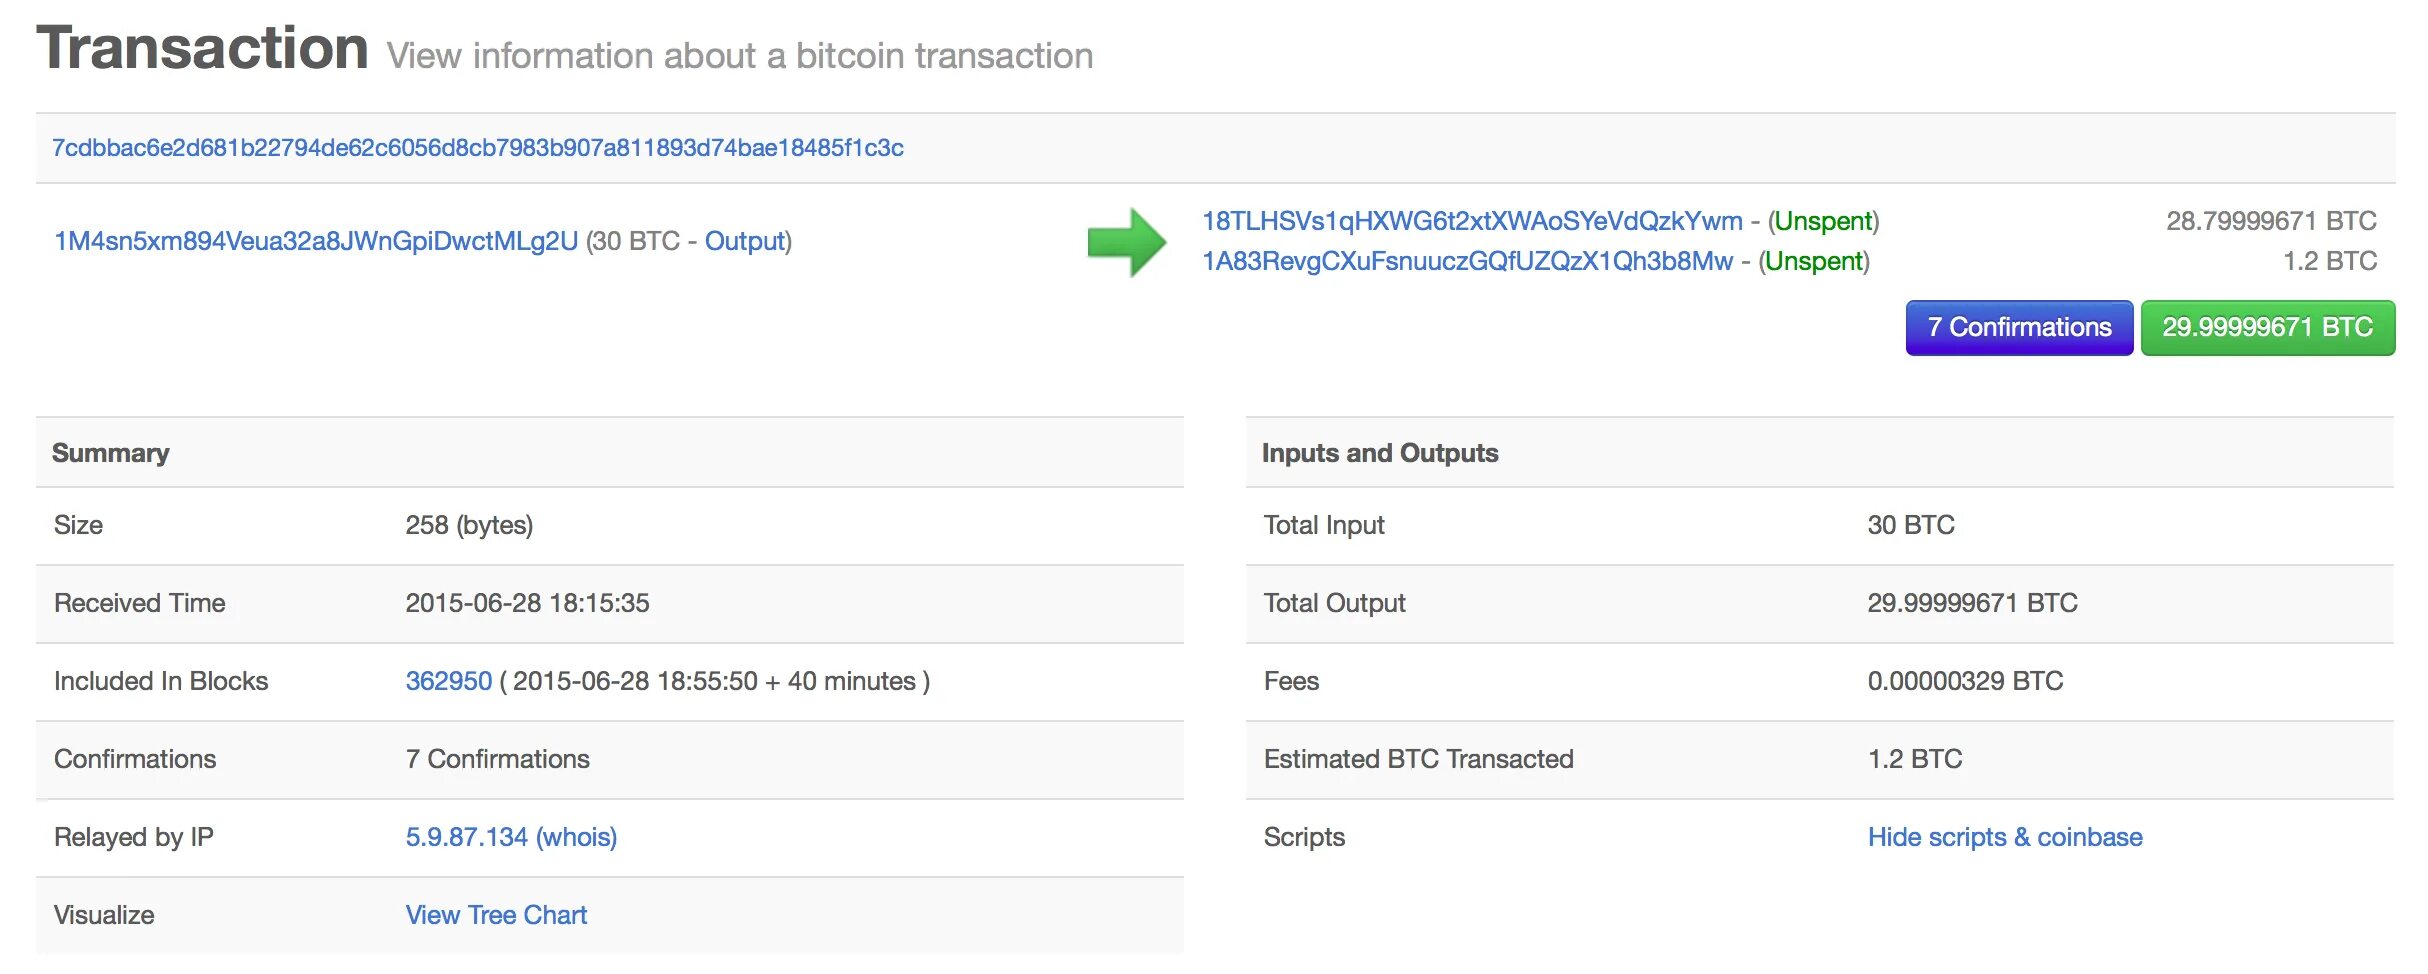2428x974 pixels.
Task: Open the transaction hash link 7cdbbac6e2d…
Action: [x=477, y=148]
